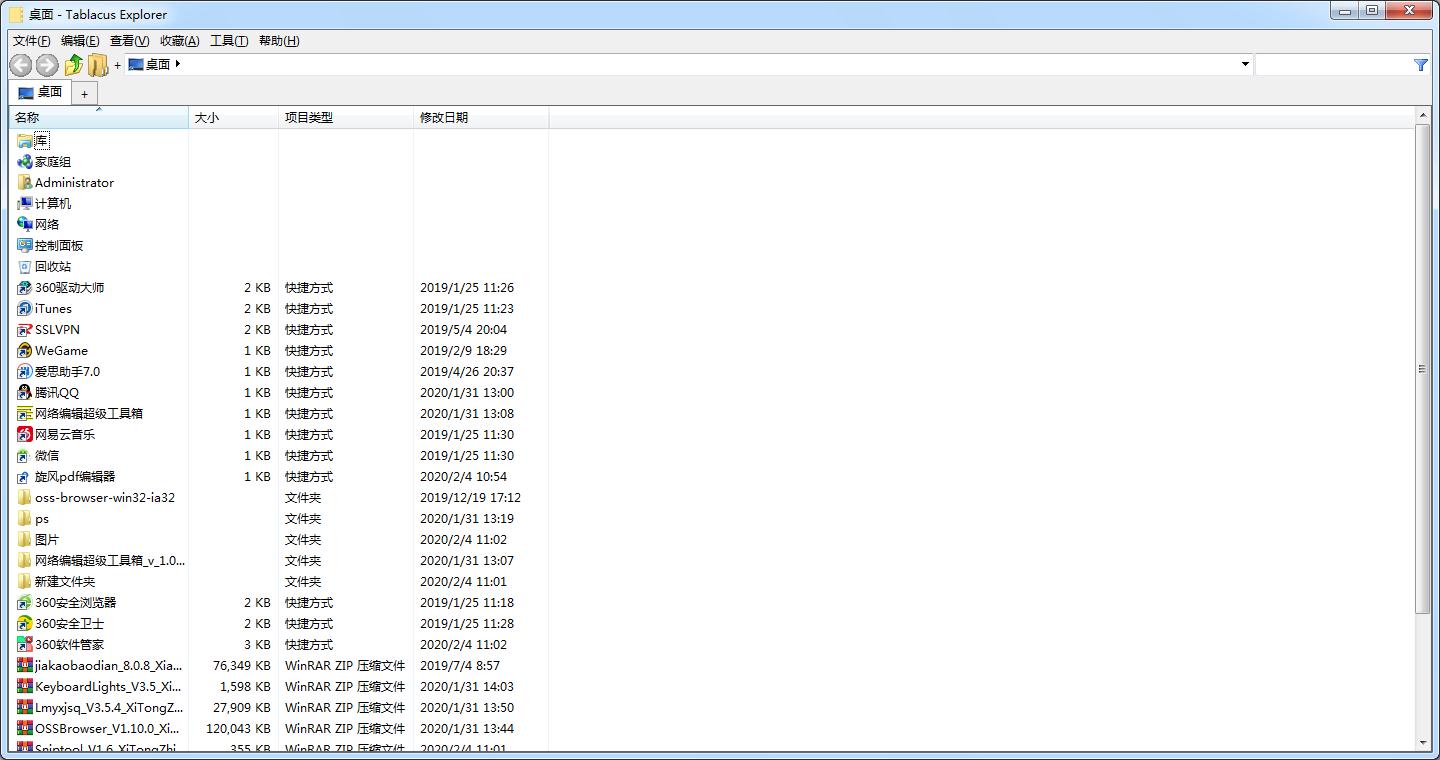Screen dimensions: 1440x760
Task: Select the 360安全浏览器 shortcut icon
Action: click(x=25, y=603)
